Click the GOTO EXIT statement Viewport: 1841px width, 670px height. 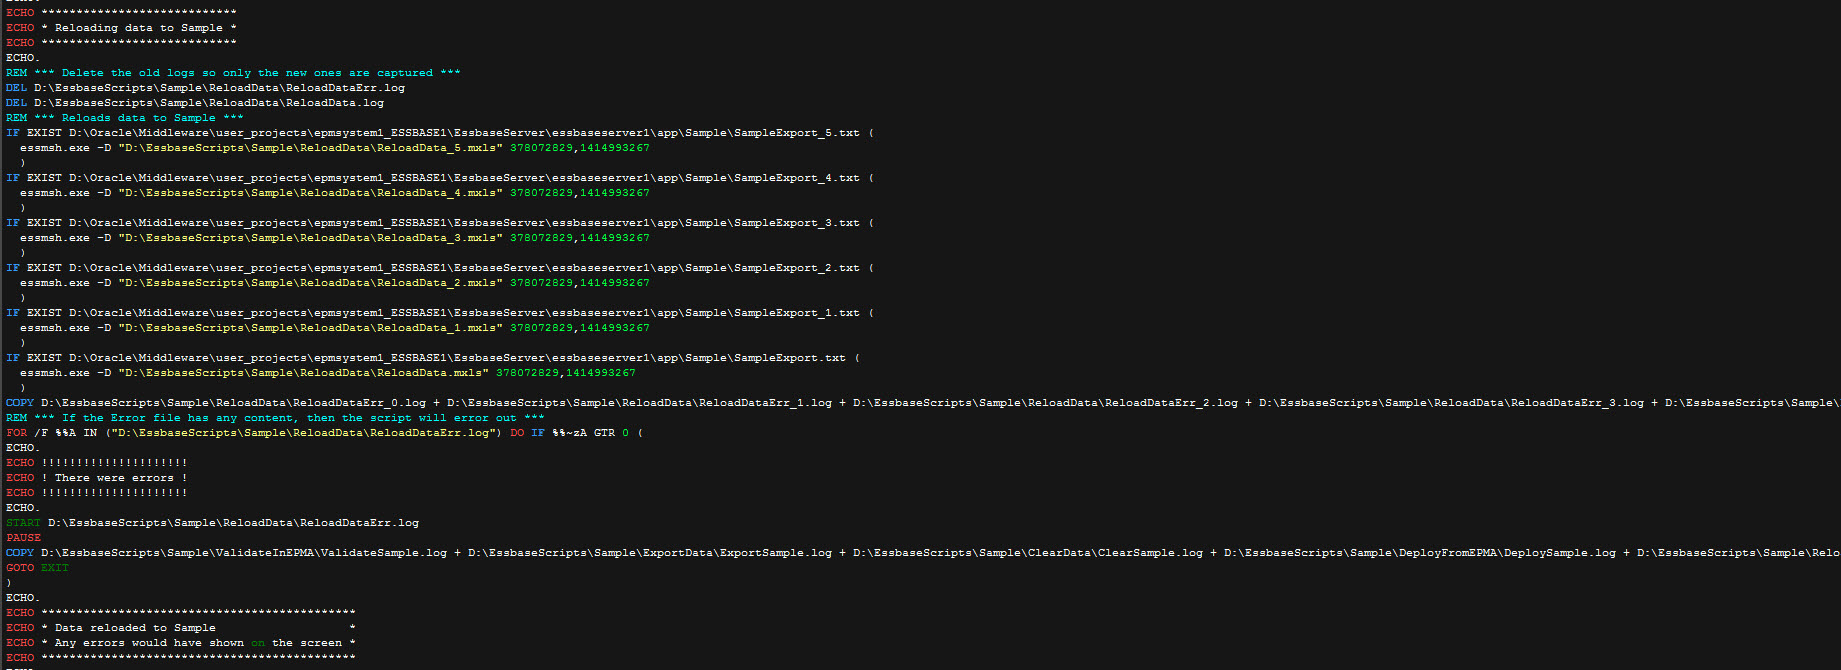coord(37,568)
